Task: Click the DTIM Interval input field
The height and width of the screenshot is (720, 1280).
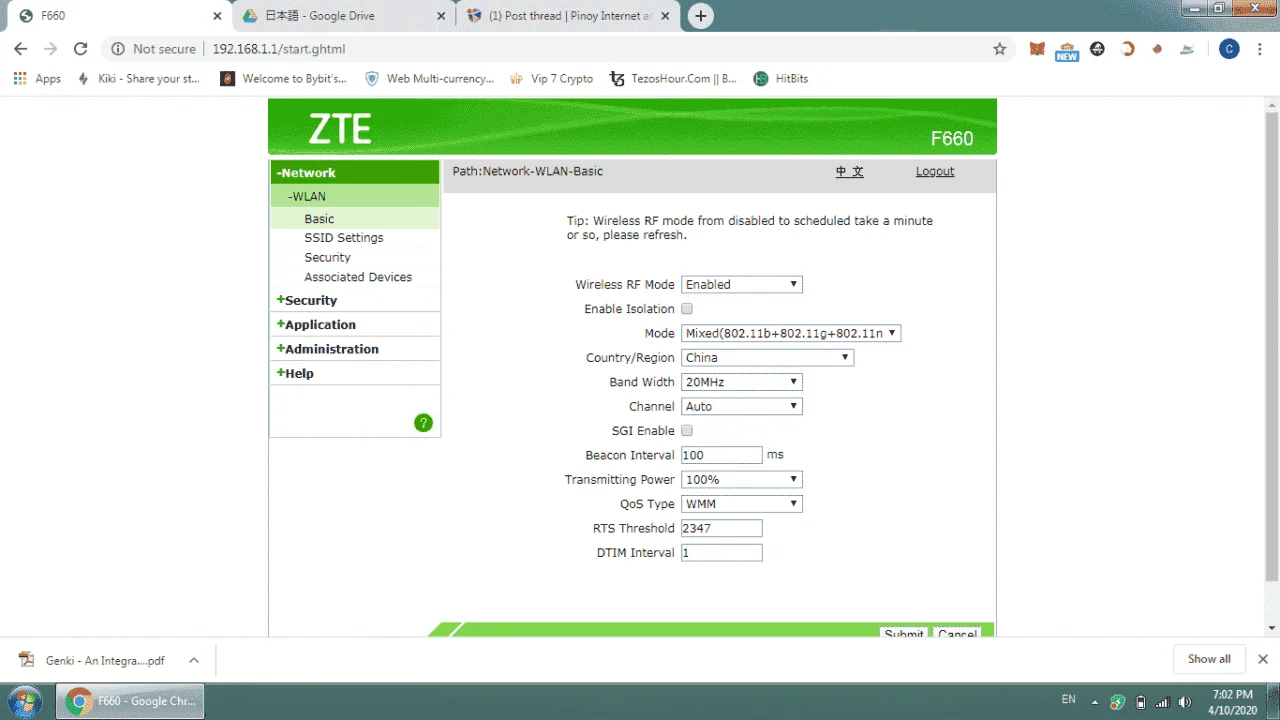Action: point(722,553)
